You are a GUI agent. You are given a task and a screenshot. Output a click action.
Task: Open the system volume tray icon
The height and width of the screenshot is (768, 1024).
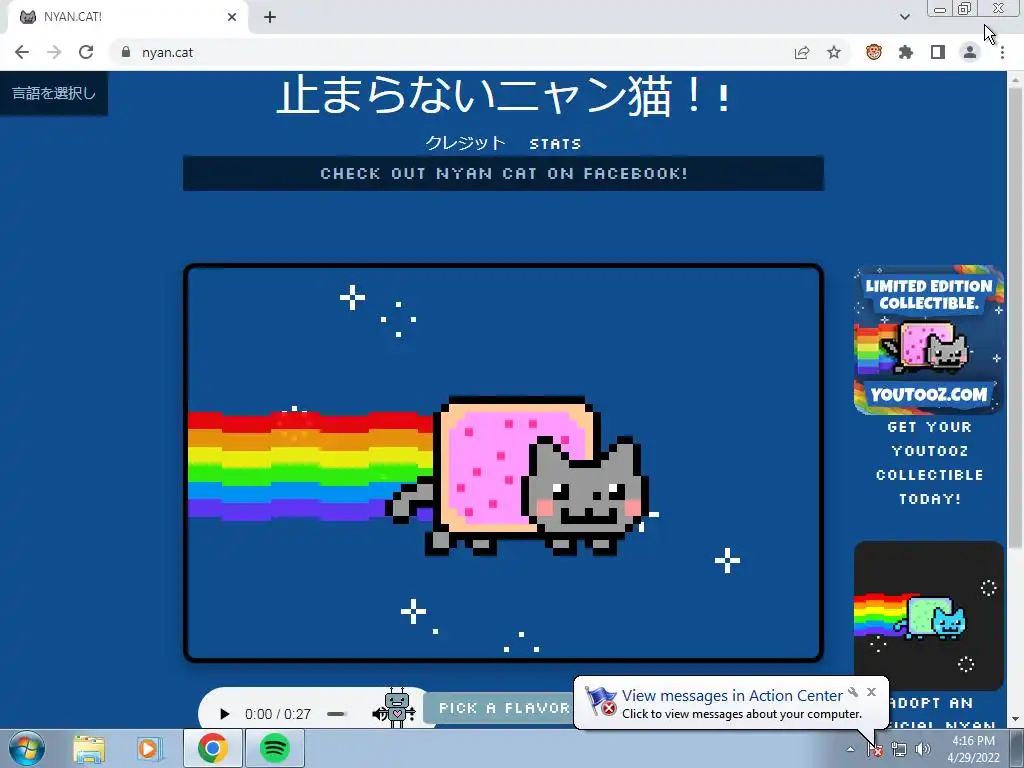click(x=922, y=749)
